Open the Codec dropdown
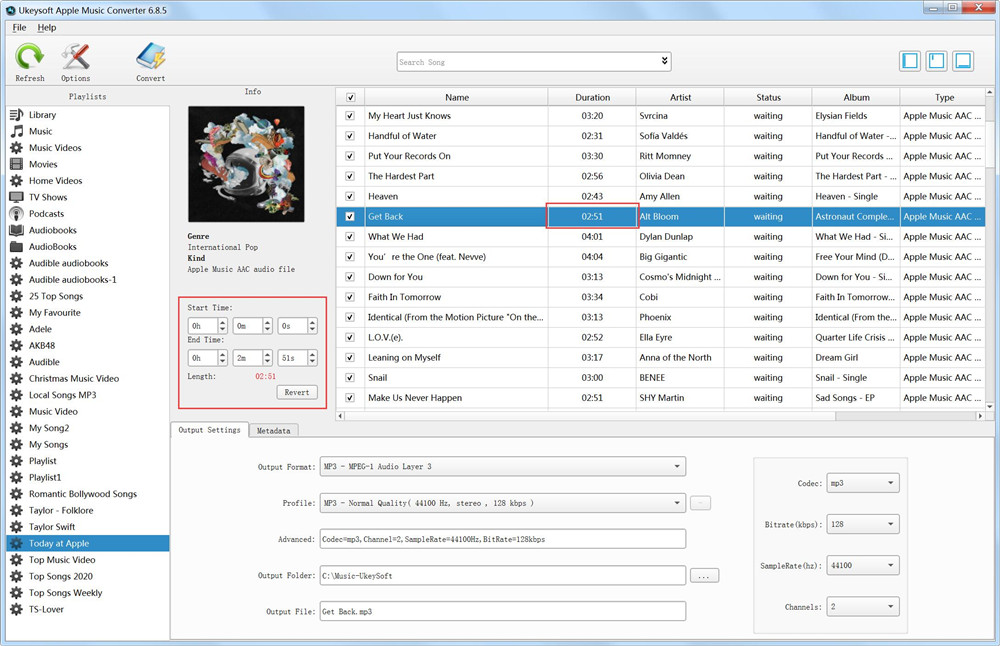1000x646 pixels. 863,483
